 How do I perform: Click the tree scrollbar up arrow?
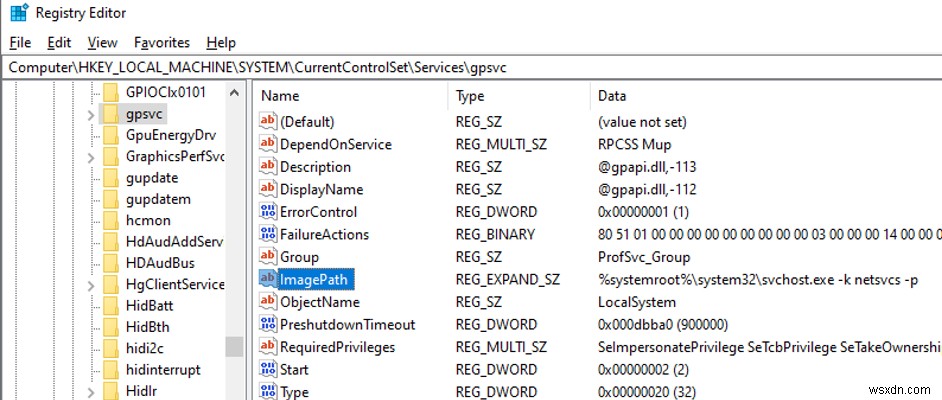tap(234, 92)
